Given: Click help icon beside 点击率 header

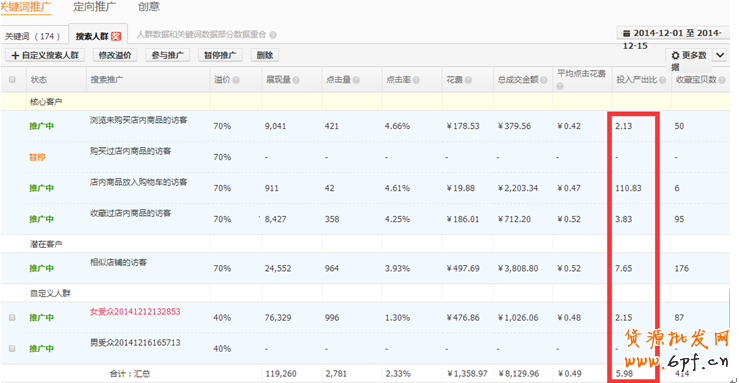Looking at the screenshot, I should pos(416,80).
